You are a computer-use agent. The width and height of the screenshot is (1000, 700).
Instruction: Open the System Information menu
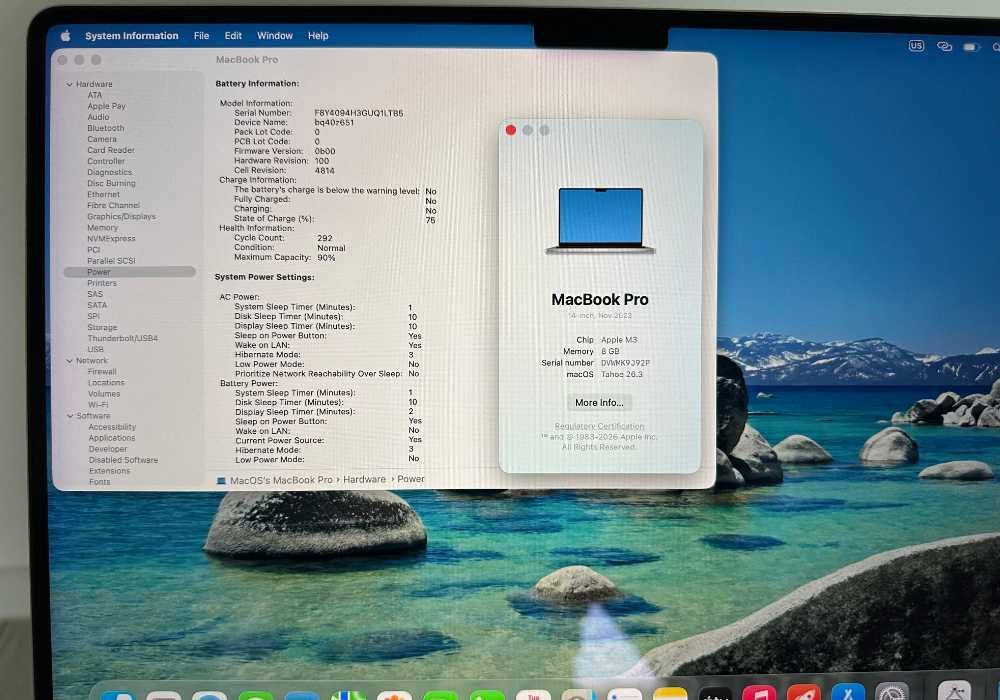pos(131,36)
